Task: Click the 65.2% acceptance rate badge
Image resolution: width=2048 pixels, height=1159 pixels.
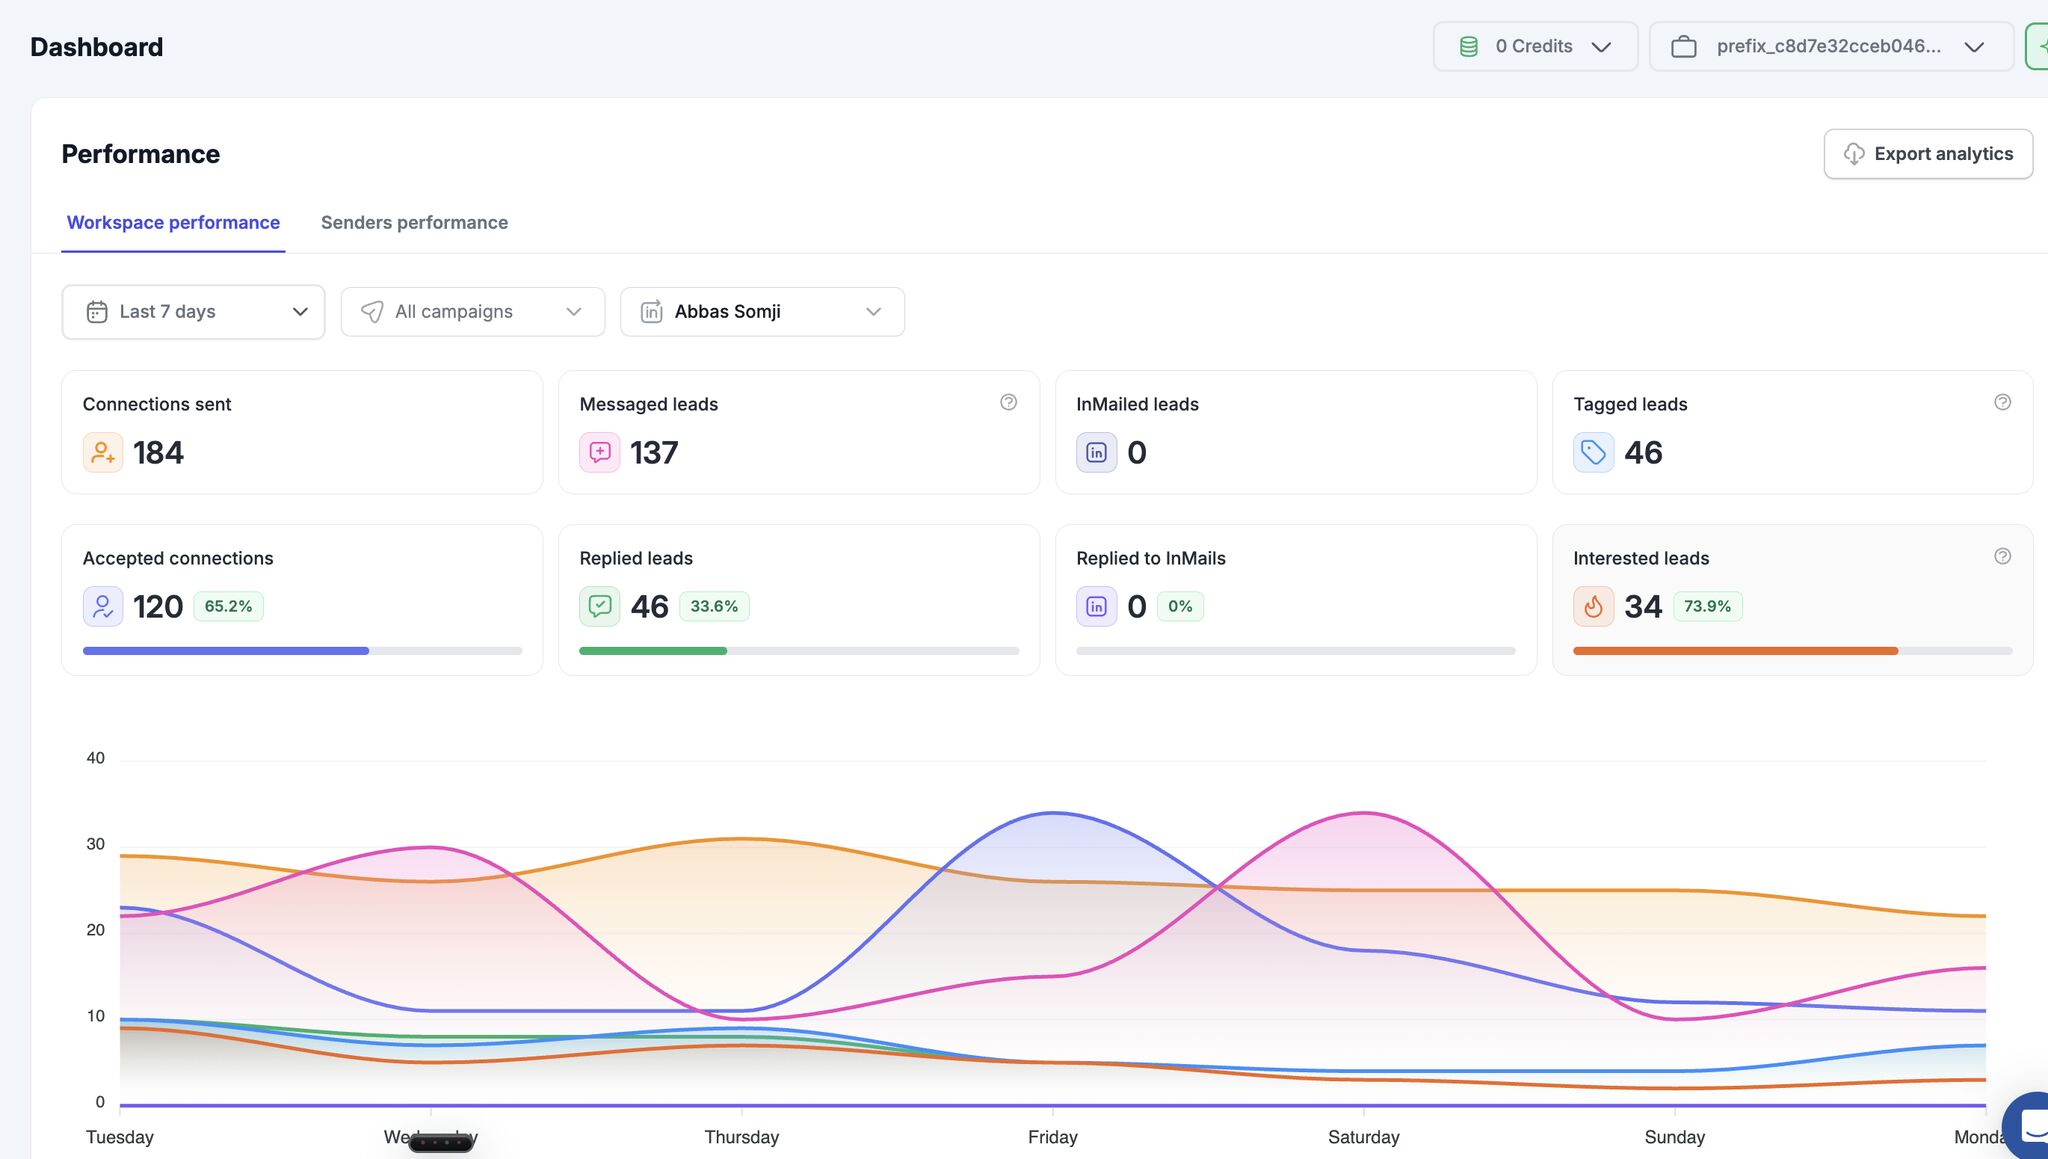Action: [x=228, y=606]
